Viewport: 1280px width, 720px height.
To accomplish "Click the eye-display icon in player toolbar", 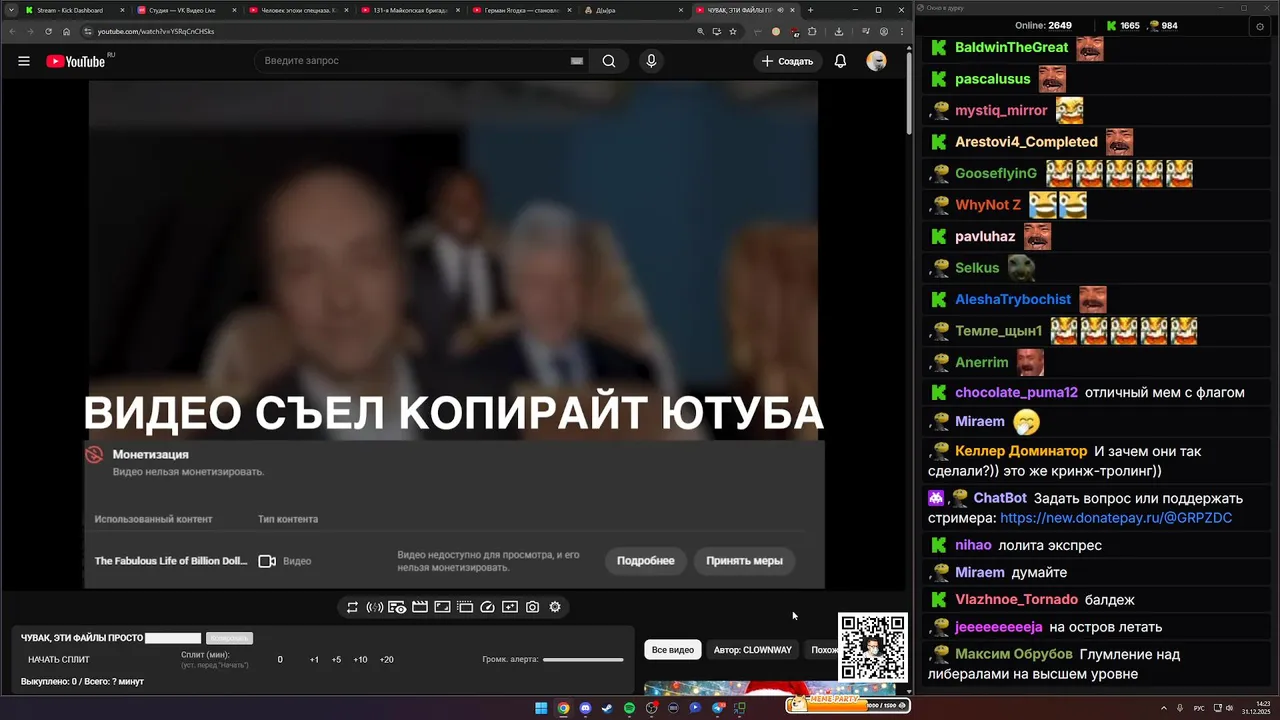I will coord(397,607).
